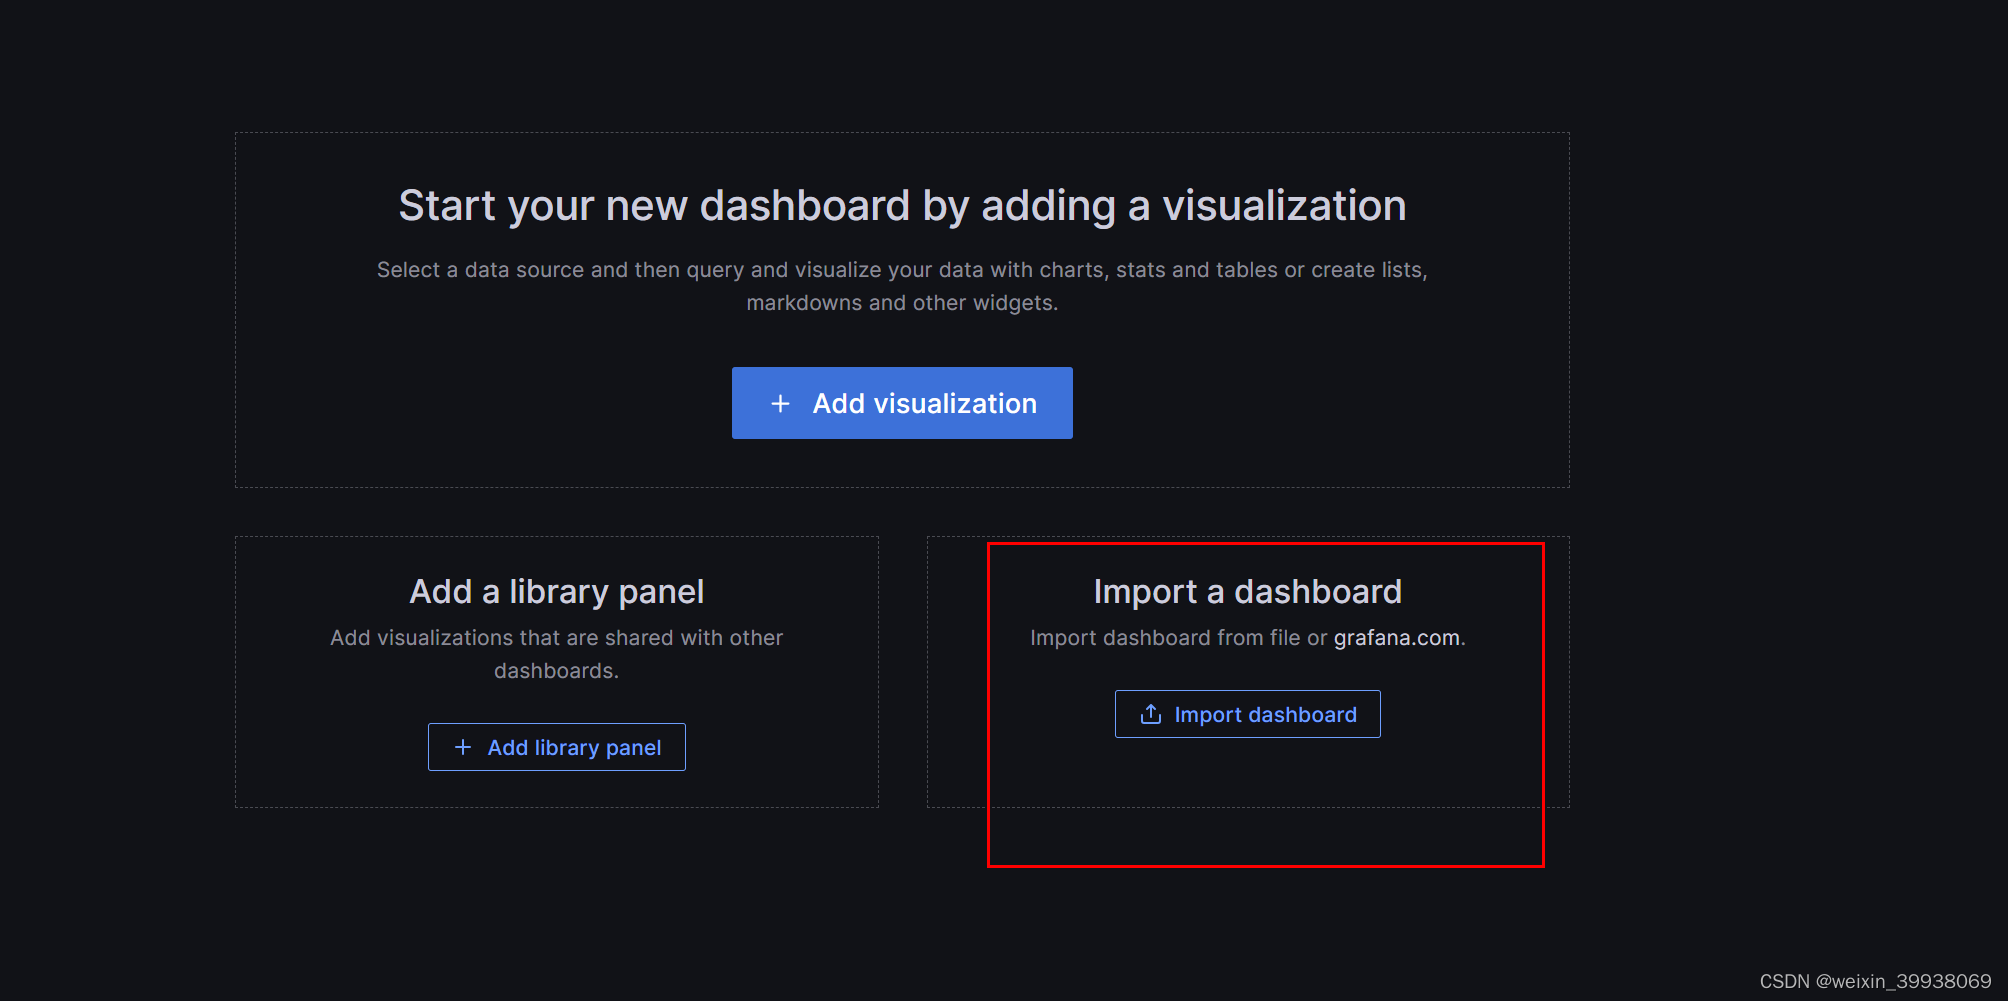Click the Add visualization button
2008x1001 pixels.
click(x=902, y=403)
